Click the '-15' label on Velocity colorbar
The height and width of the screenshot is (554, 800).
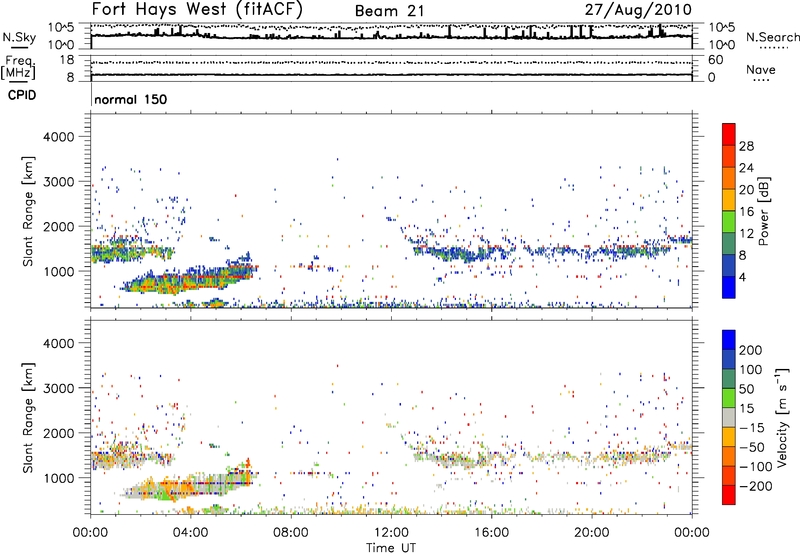pyautogui.click(x=752, y=428)
